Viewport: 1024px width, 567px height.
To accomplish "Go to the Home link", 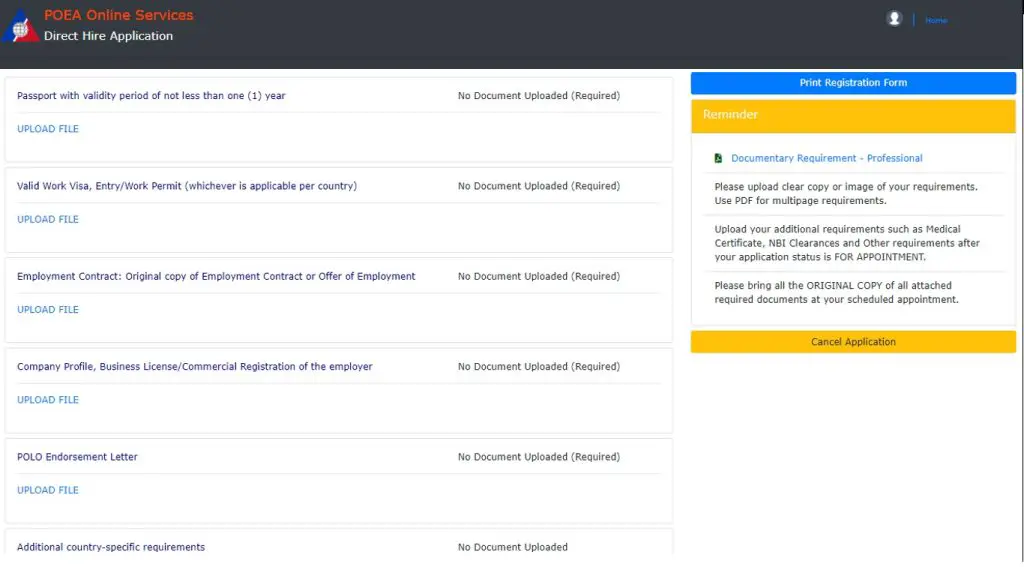I will click(936, 20).
